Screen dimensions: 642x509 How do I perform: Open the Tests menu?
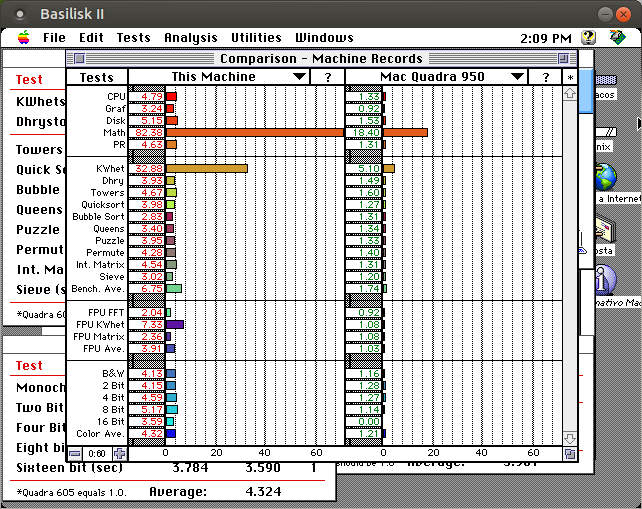[133, 38]
